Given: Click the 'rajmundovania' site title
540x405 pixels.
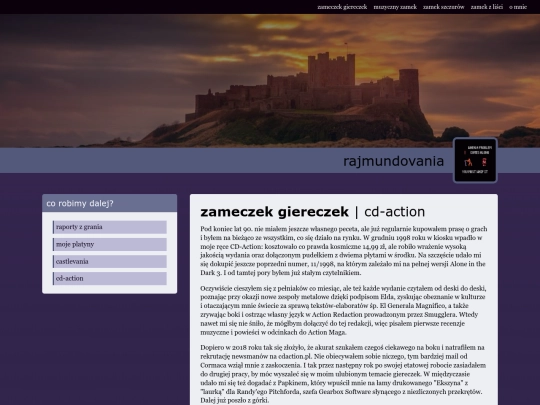Looking at the screenshot, I should (x=393, y=161).
